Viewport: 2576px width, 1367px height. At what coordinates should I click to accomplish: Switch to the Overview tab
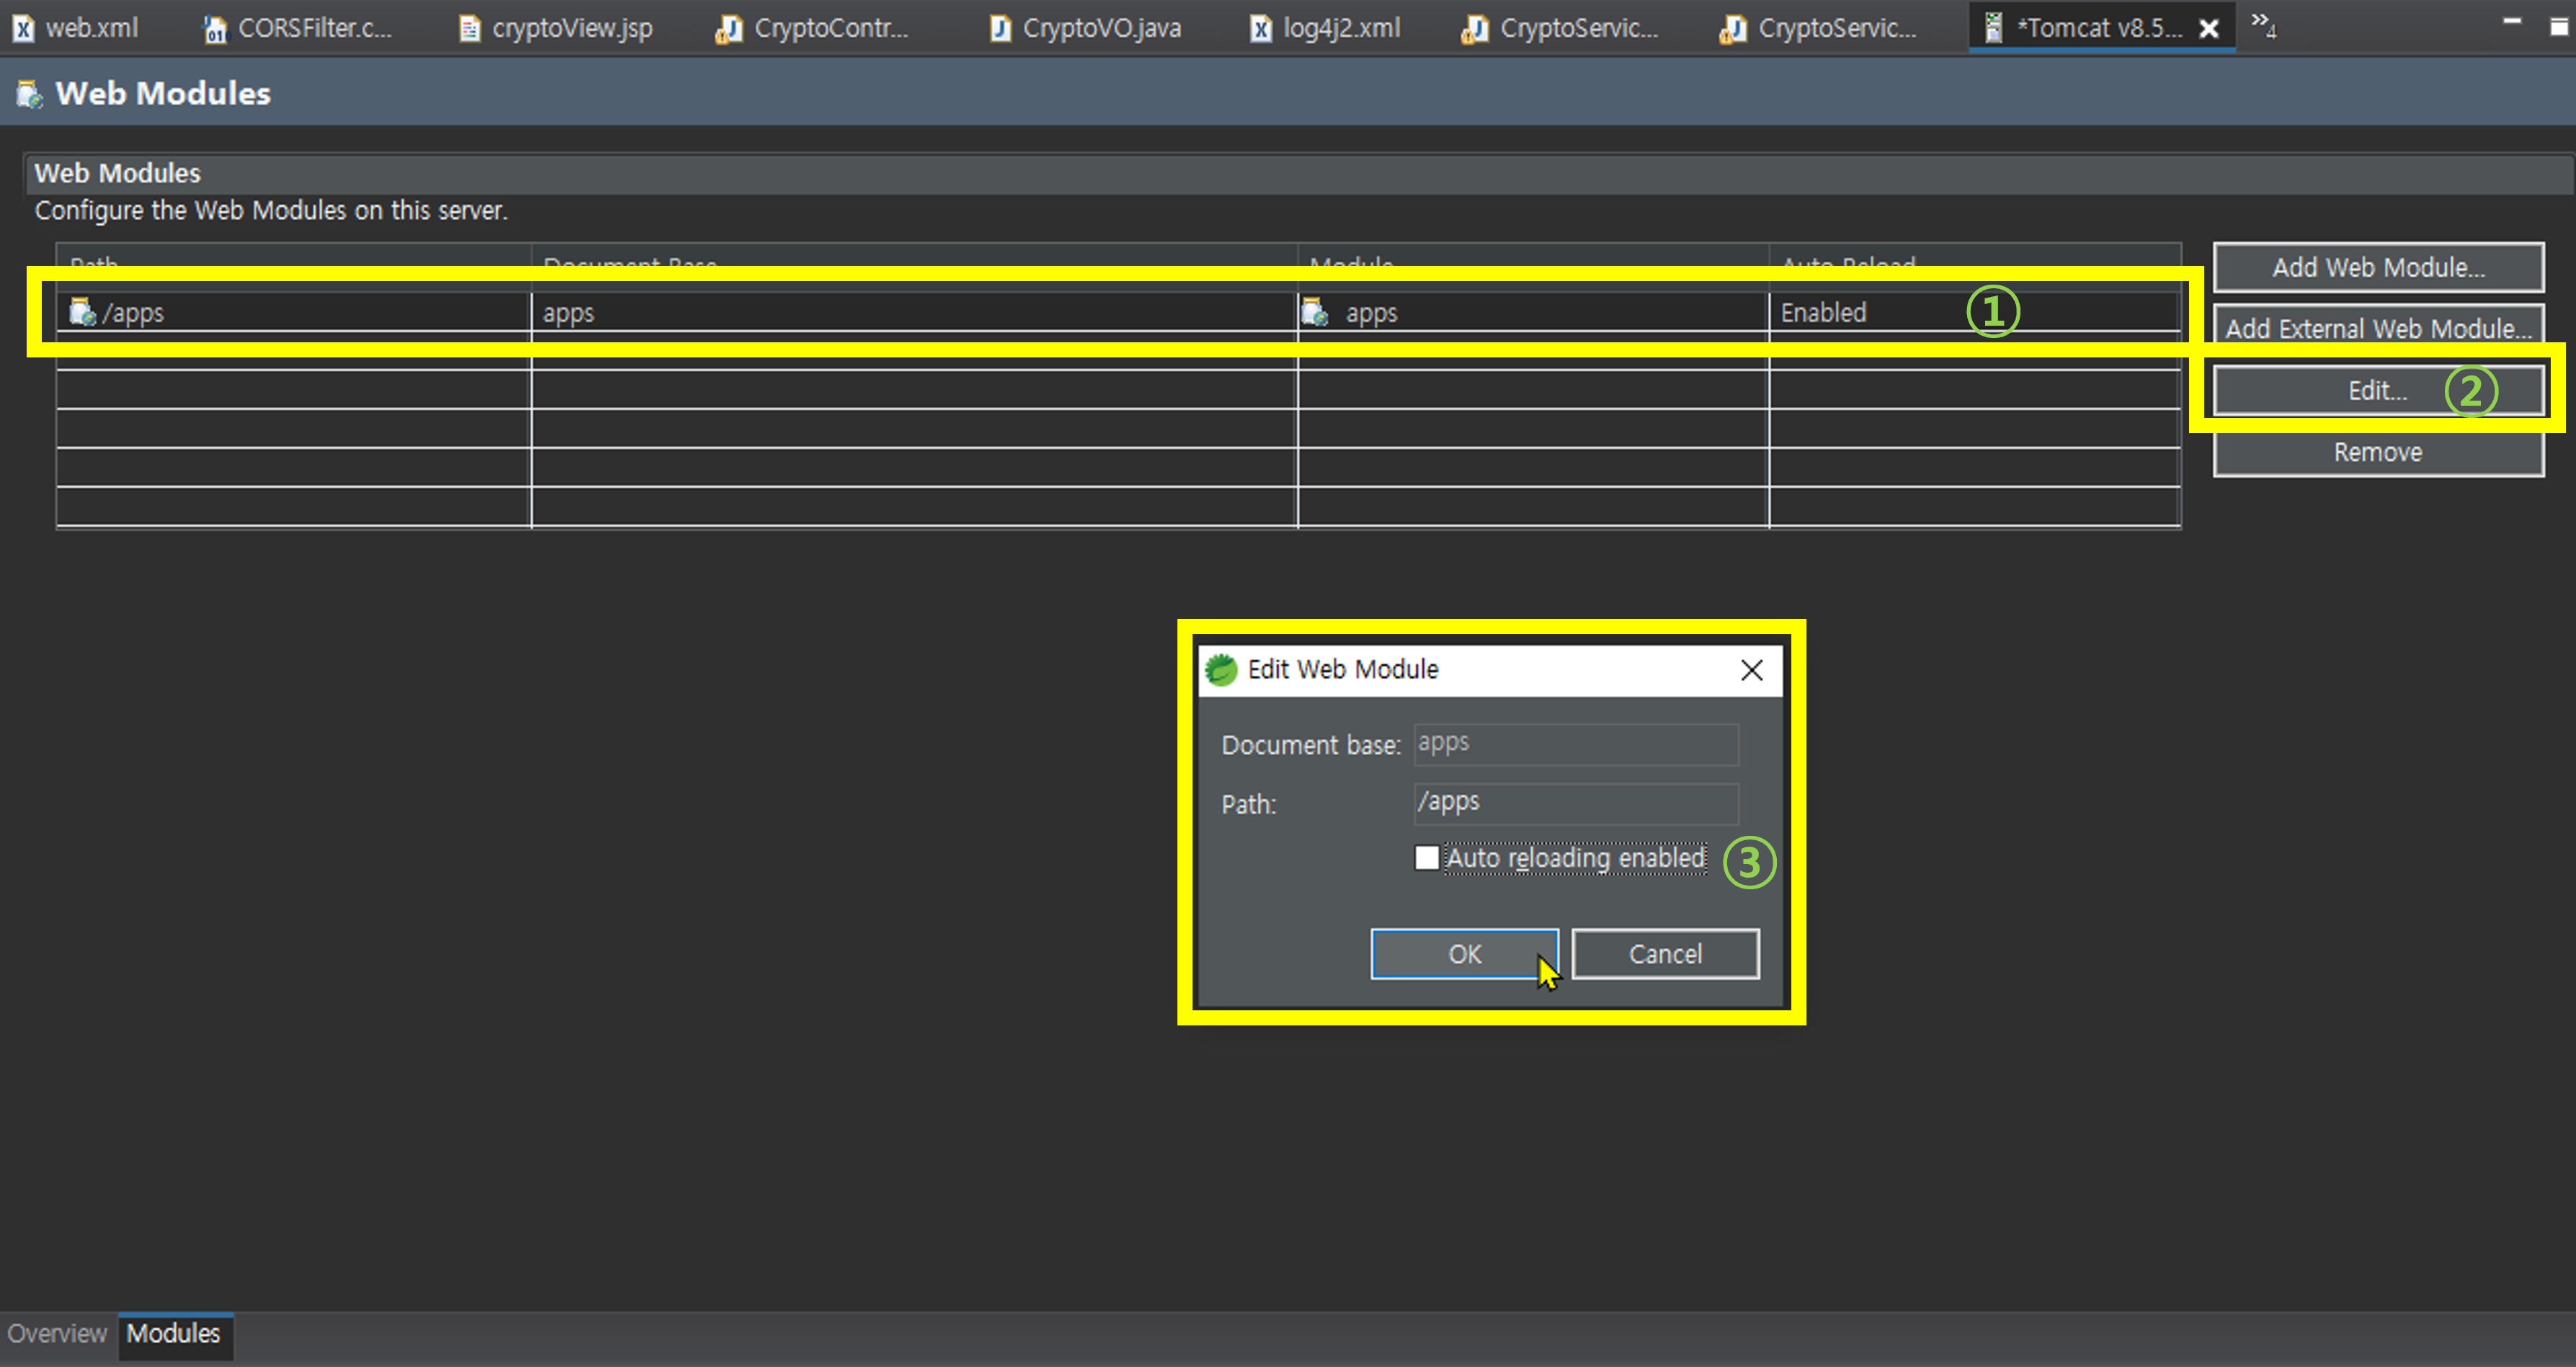coord(57,1333)
